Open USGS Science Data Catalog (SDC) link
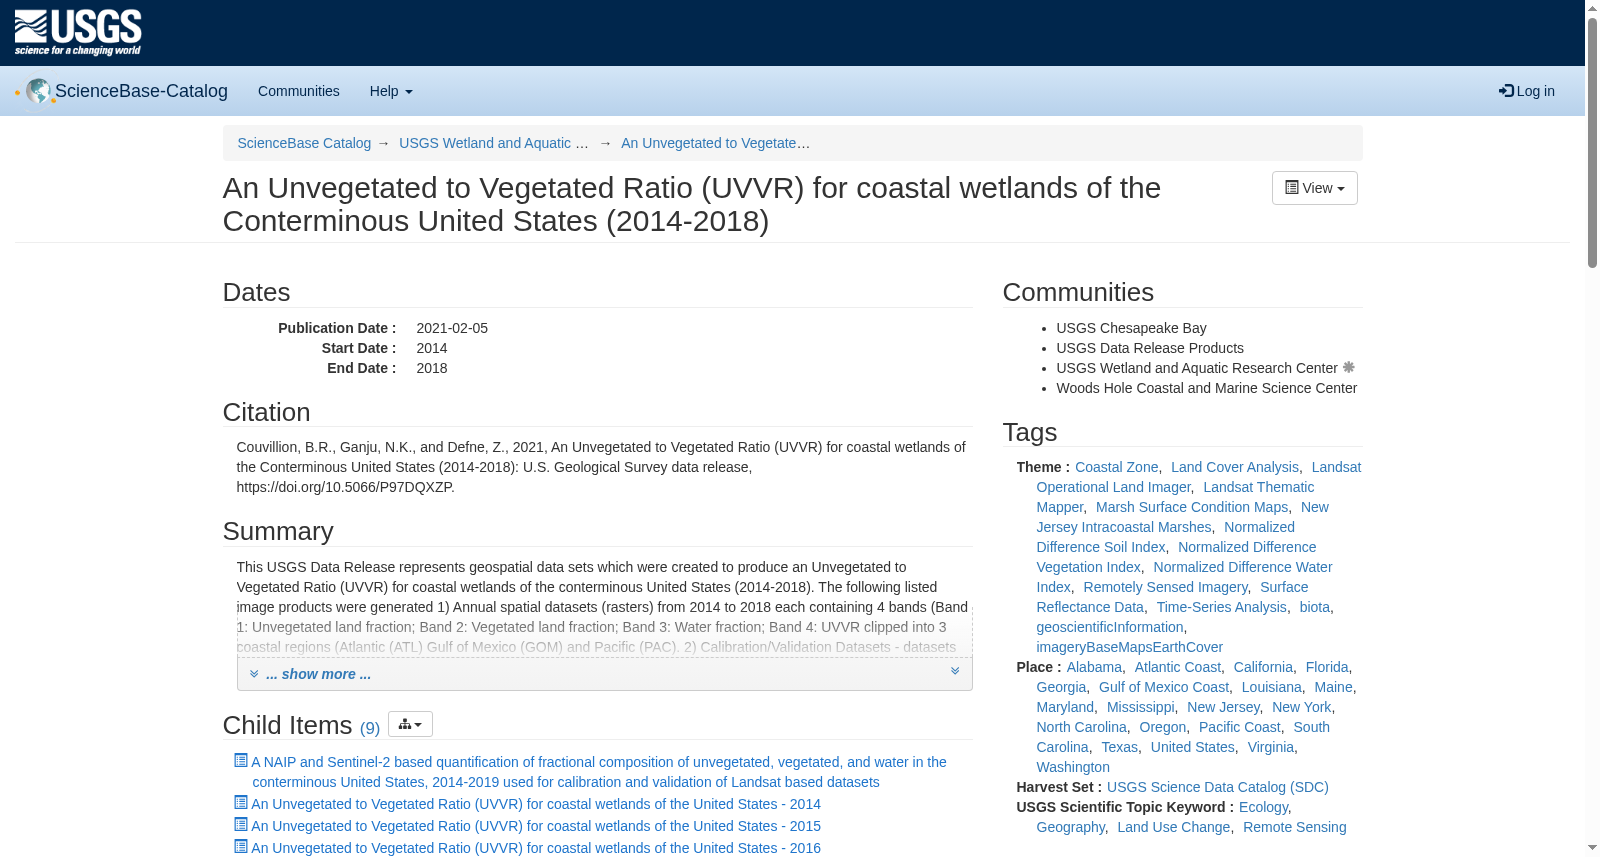The image size is (1600, 857). click(1218, 787)
